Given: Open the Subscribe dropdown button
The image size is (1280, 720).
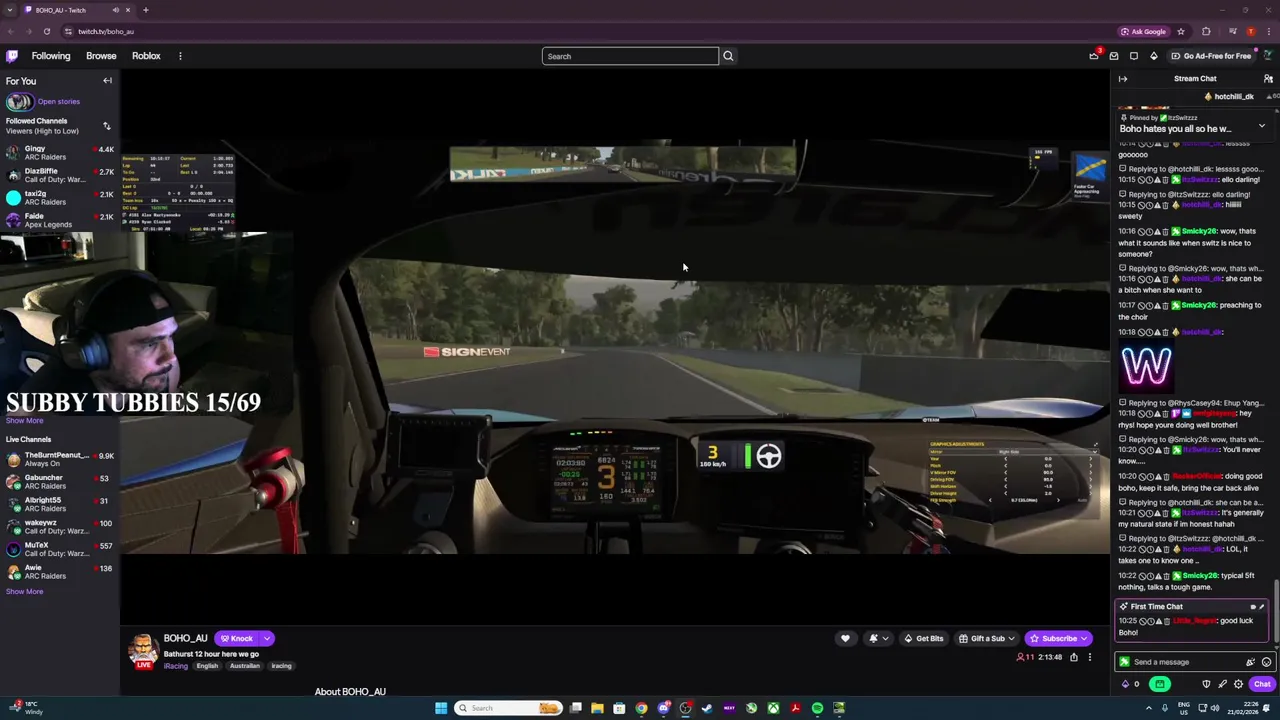Looking at the screenshot, I should 1059,639.
